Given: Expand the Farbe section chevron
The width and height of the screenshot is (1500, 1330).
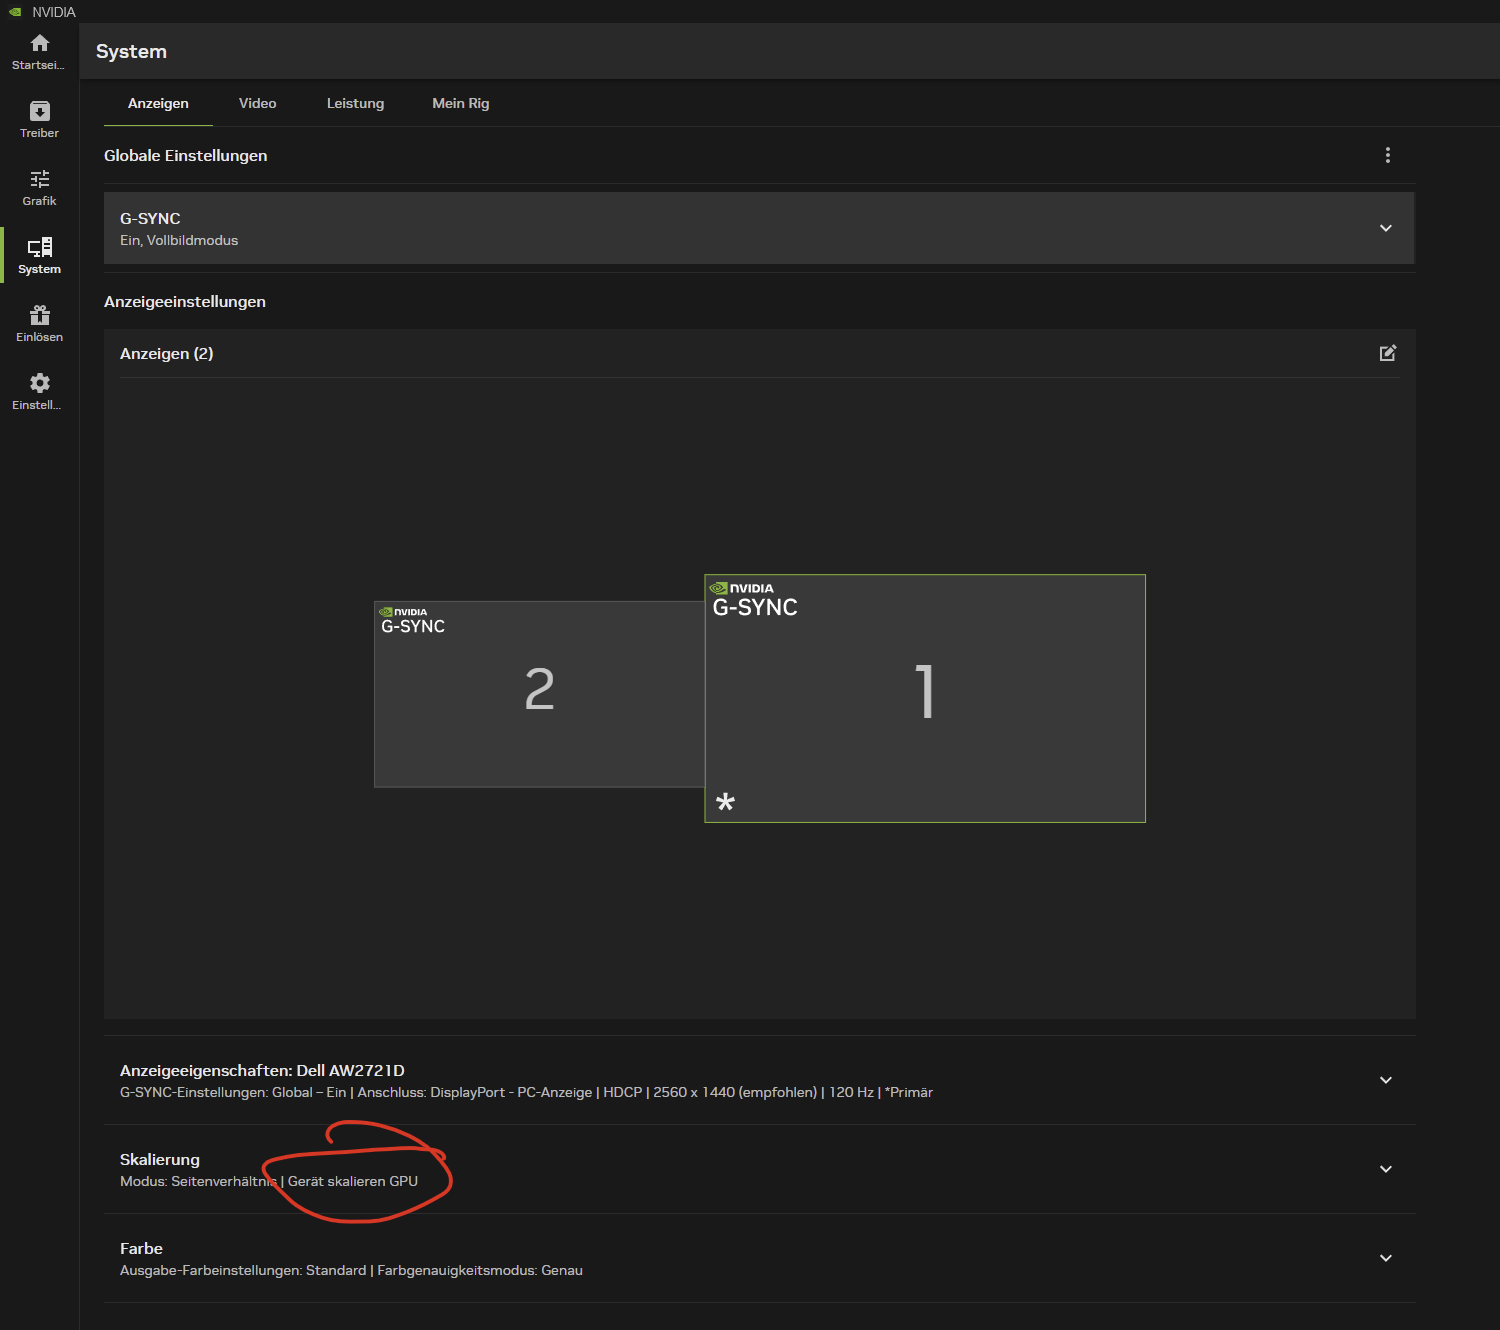Looking at the screenshot, I should (x=1386, y=1258).
